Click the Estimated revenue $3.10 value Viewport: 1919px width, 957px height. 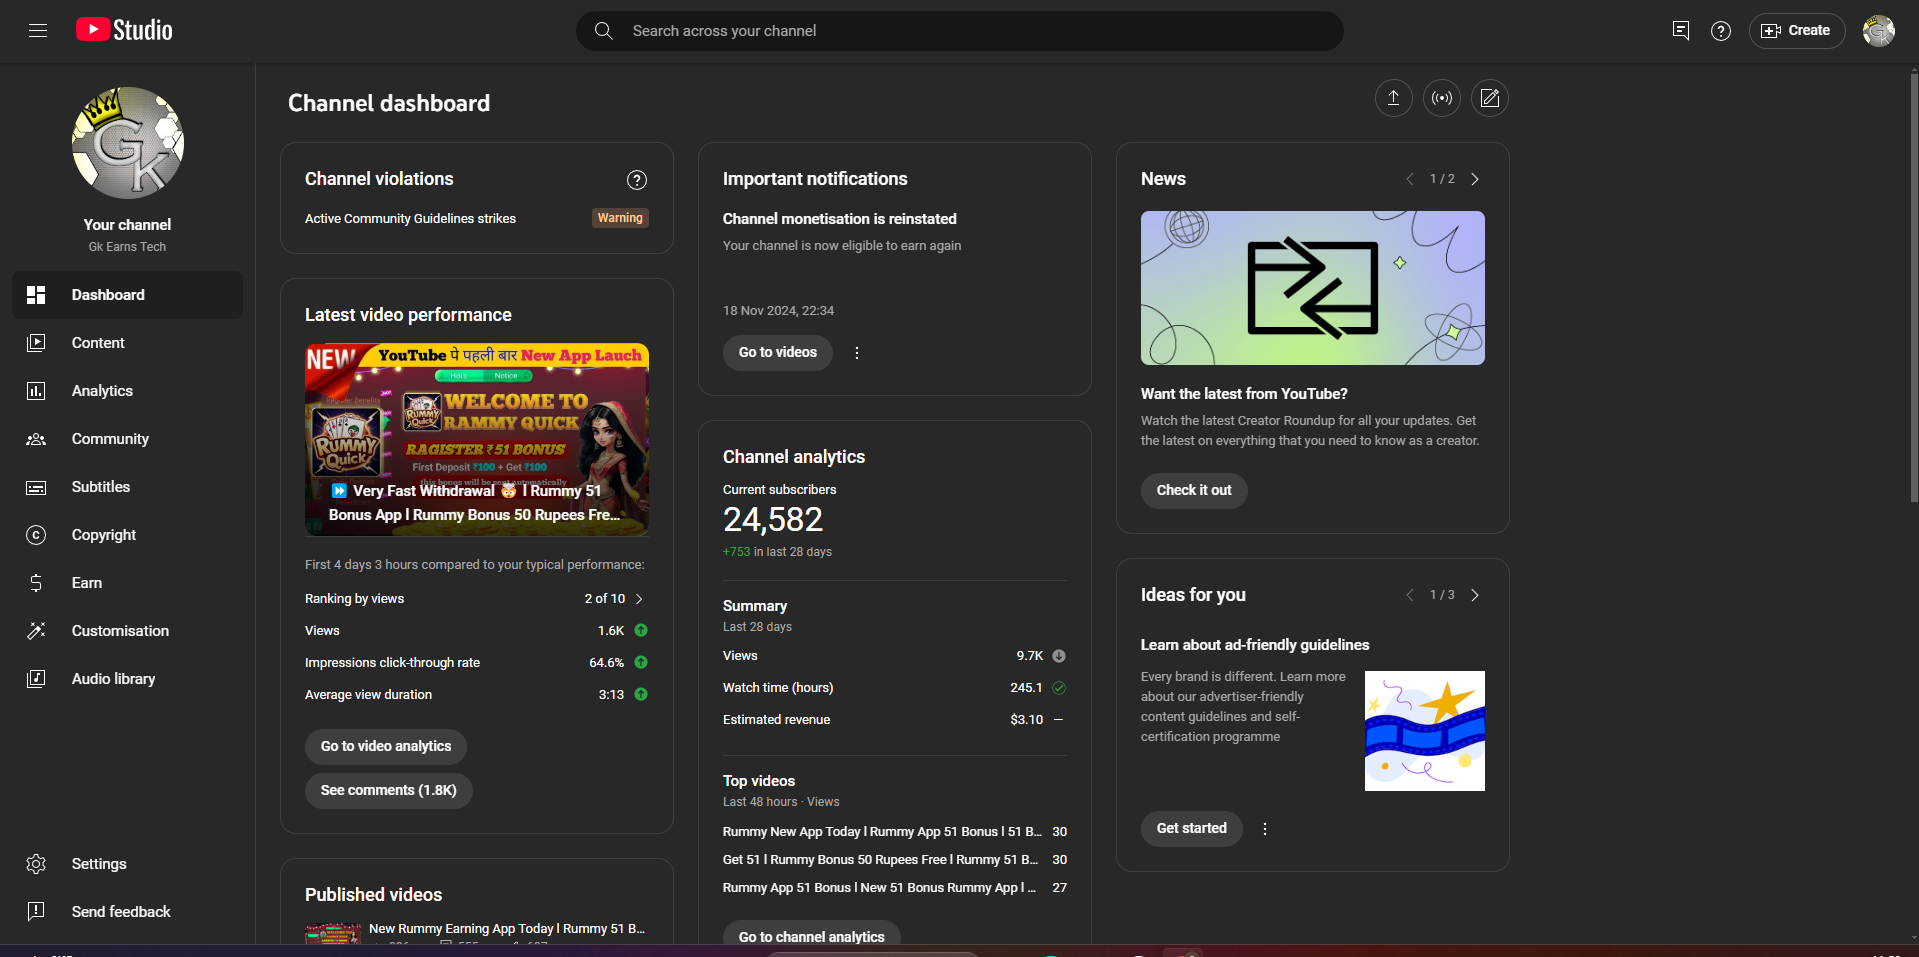click(x=1026, y=720)
